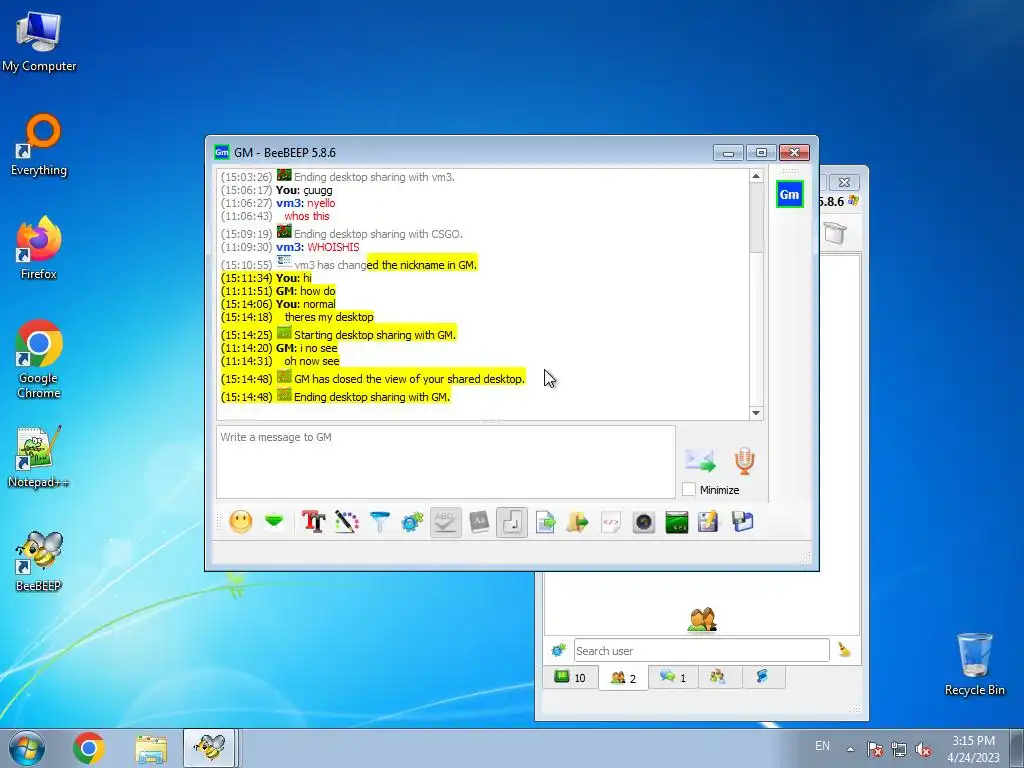Screen dimensions: 1024x768
Task: Open the emoticon picker smiley icon
Action: click(x=240, y=522)
